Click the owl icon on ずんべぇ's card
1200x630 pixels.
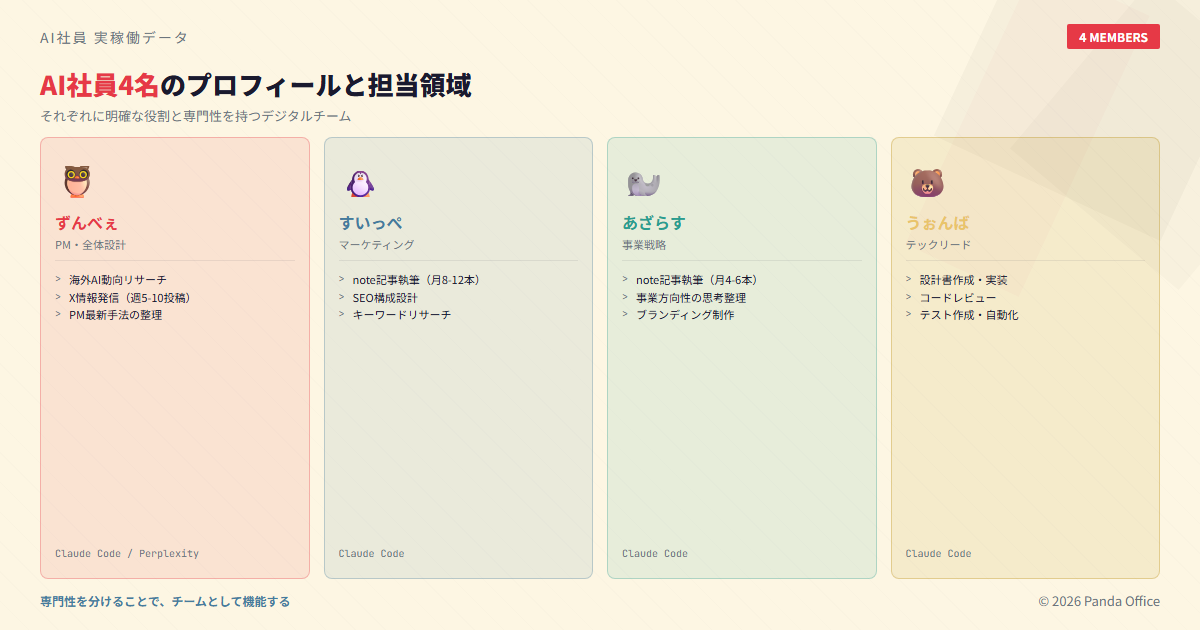pos(75,182)
